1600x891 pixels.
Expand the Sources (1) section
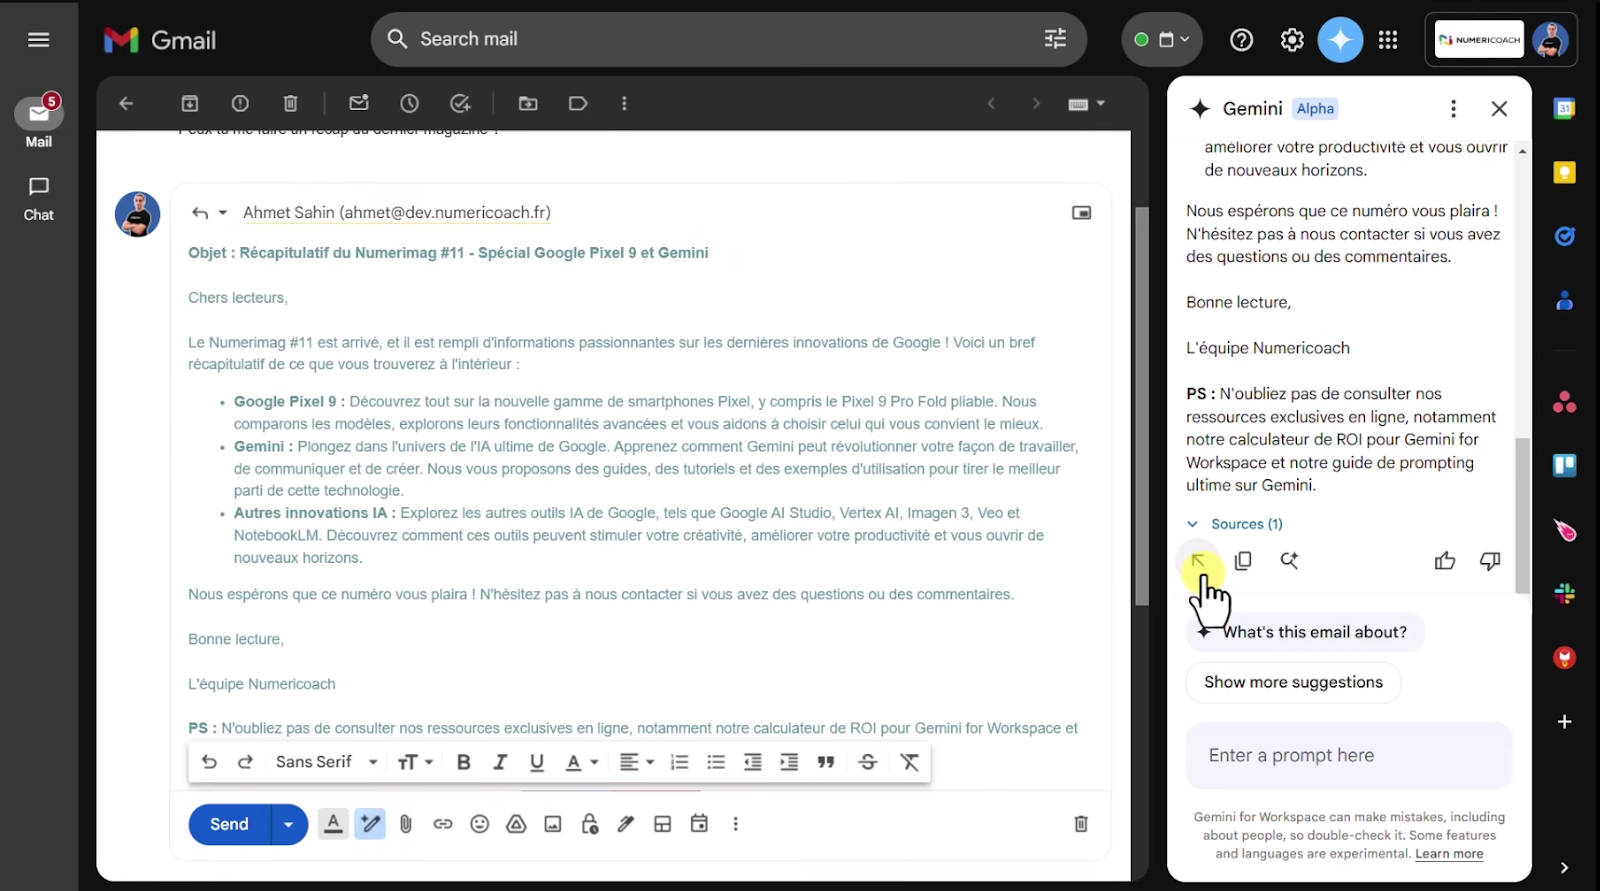pyautogui.click(x=1236, y=524)
